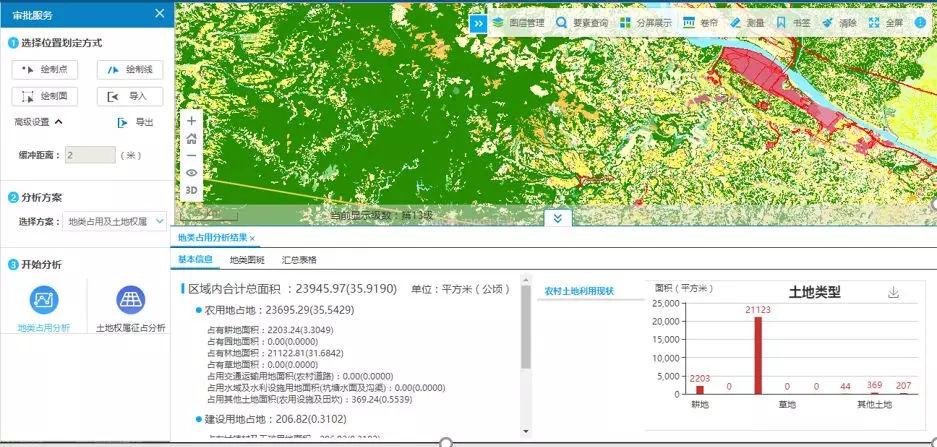Click the blue info icon in the toolbar
The width and height of the screenshot is (937, 447).
pyautogui.click(x=920, y=23)
